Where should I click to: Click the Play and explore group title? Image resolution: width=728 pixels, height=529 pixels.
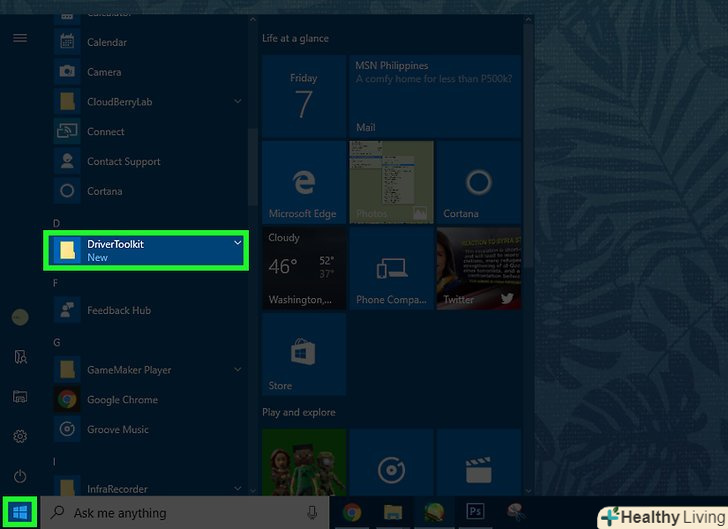coord(299,412)
